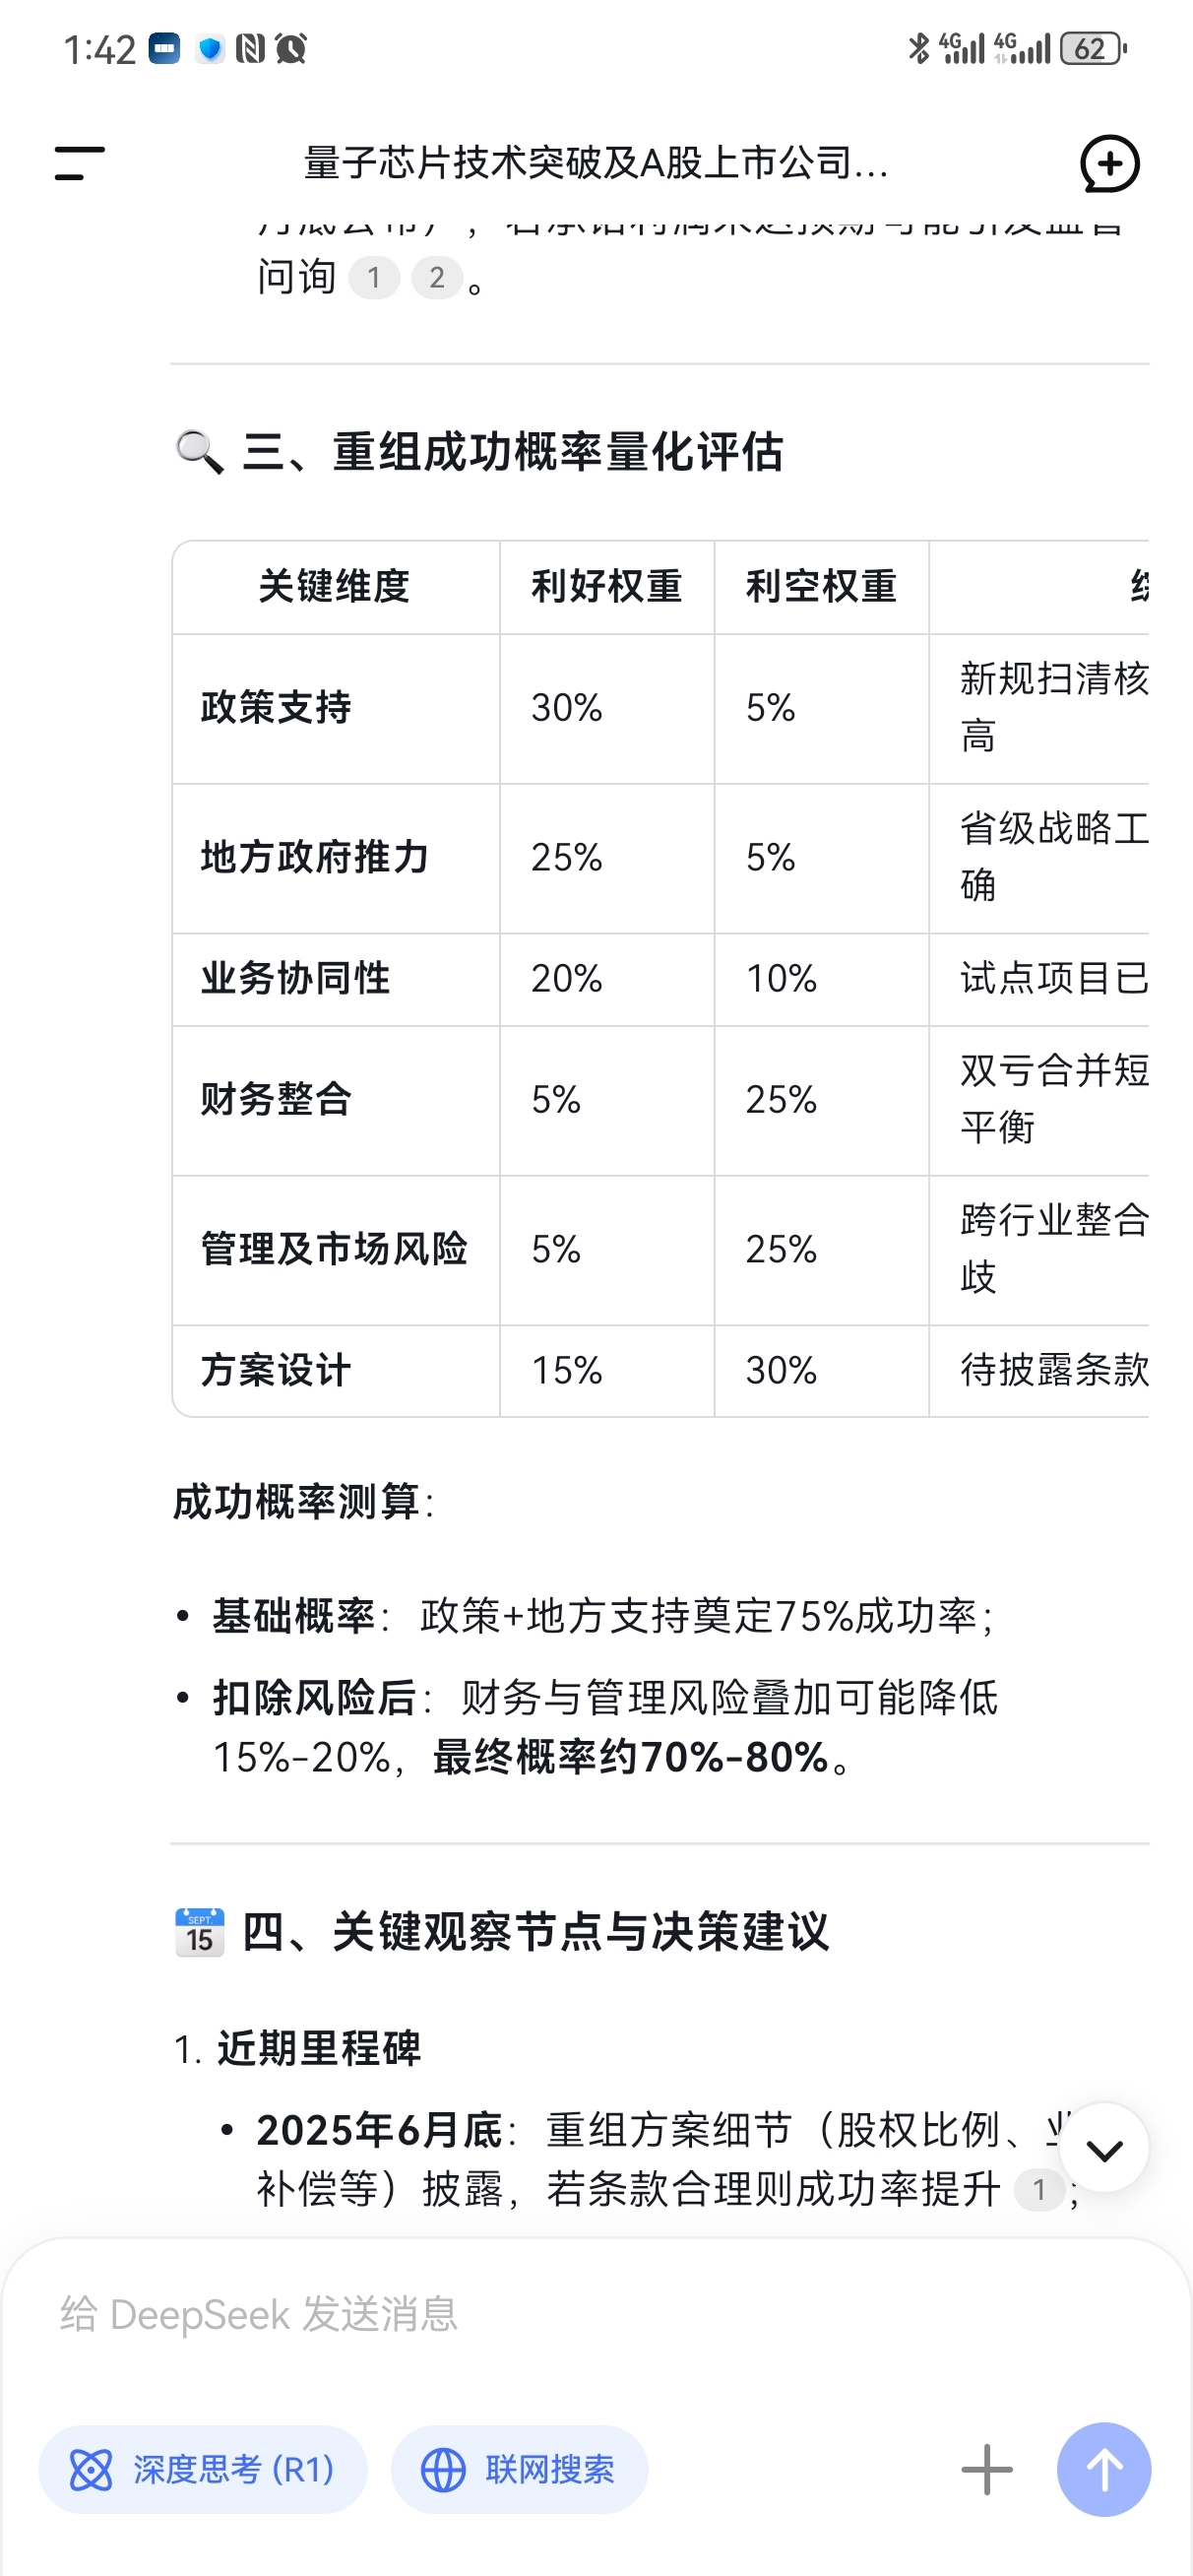Screen dimensions: 1193x2576
Task: Start a new chat with plus bubble icon
Action: click(x=1109, y=163)
